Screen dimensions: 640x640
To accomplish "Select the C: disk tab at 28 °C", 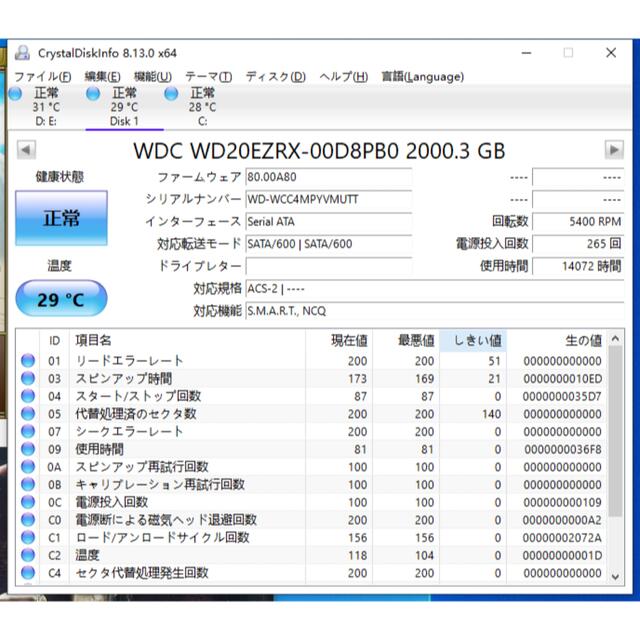I will tap(202, 107).
